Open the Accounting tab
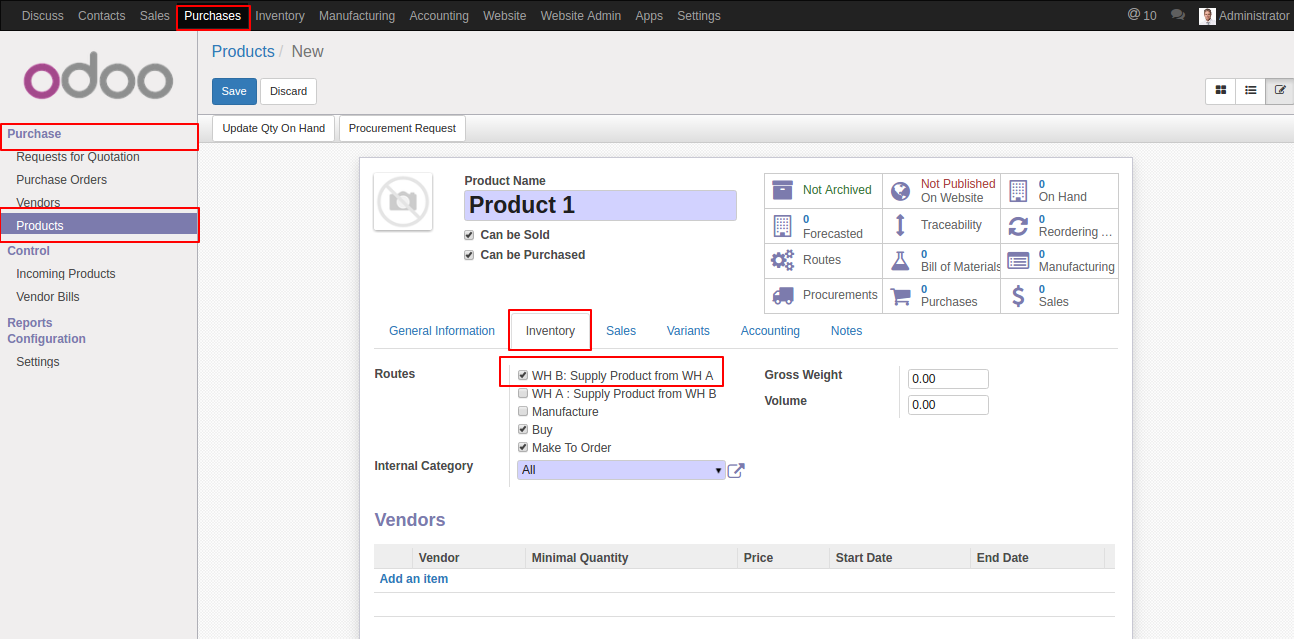This screenshot has height=639, width=1294. pos(770,331)
